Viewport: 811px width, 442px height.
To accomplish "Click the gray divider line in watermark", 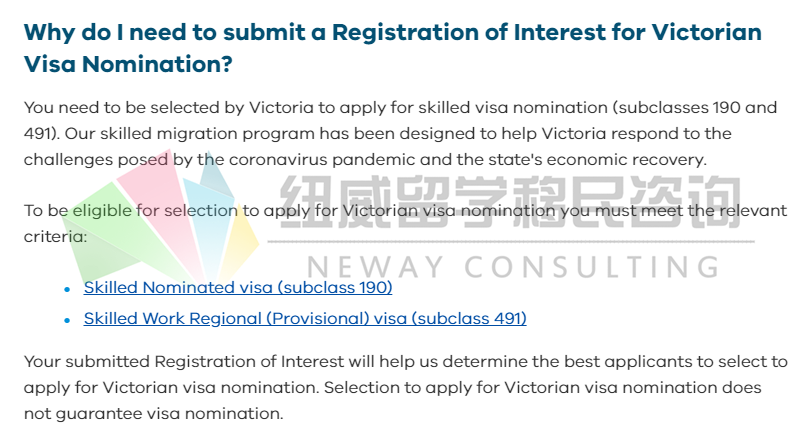I will [511, 241].
